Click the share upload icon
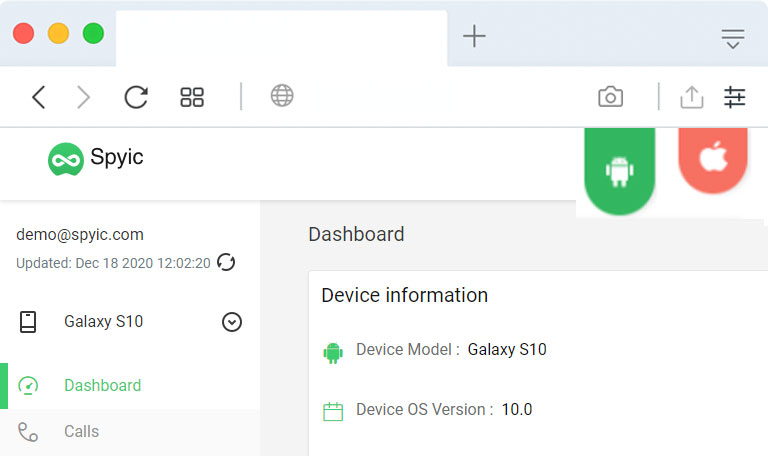 [692, 97]
